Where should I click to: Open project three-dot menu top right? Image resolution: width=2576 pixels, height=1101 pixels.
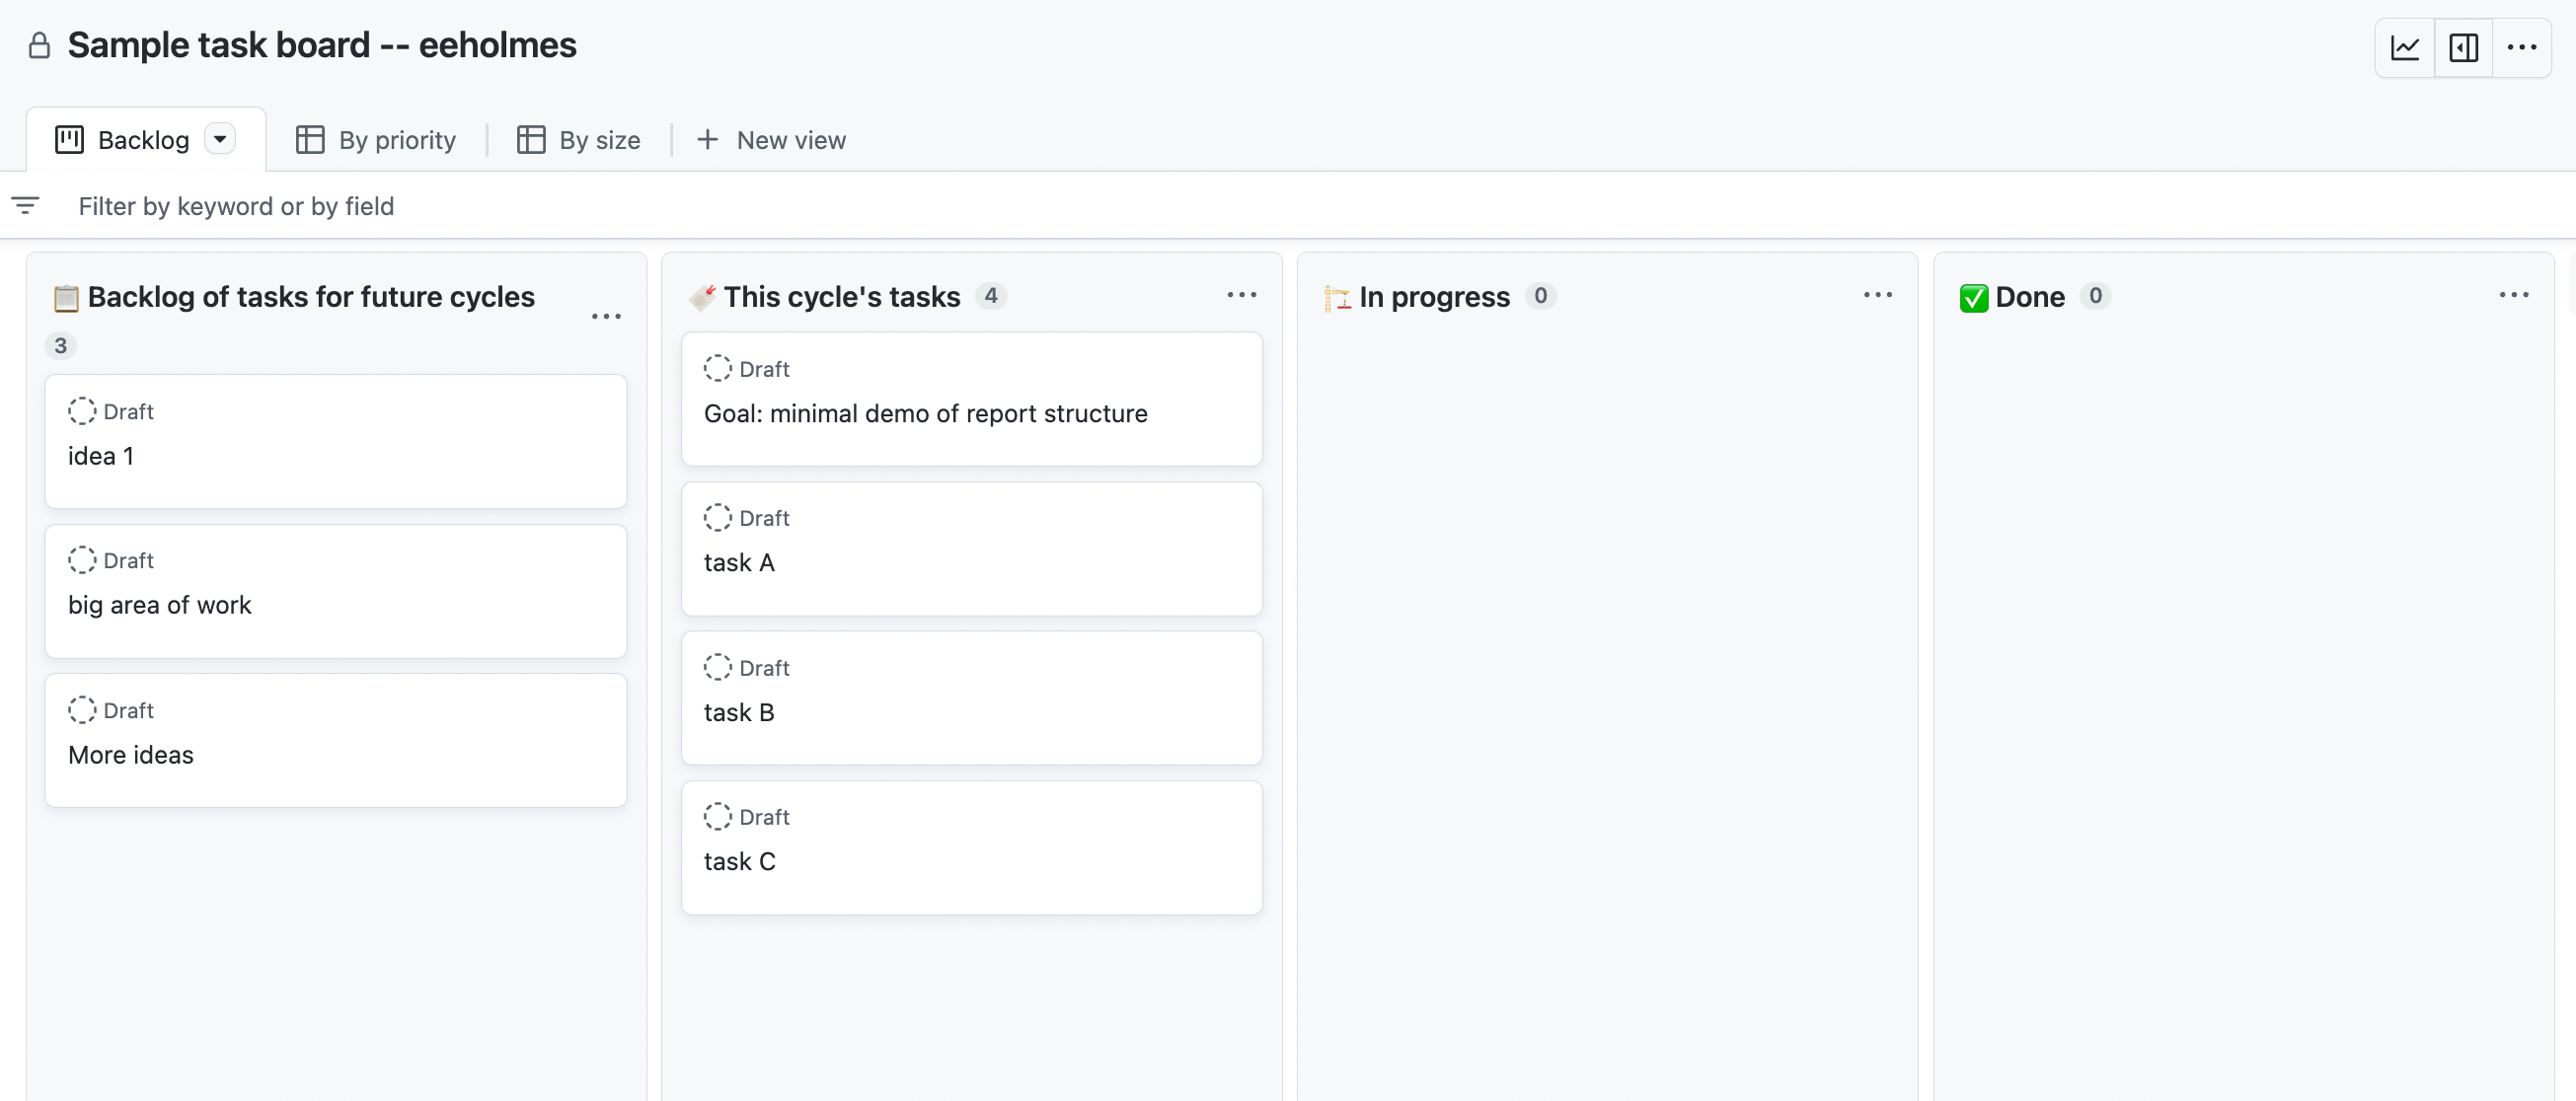tap(2521, 47)
